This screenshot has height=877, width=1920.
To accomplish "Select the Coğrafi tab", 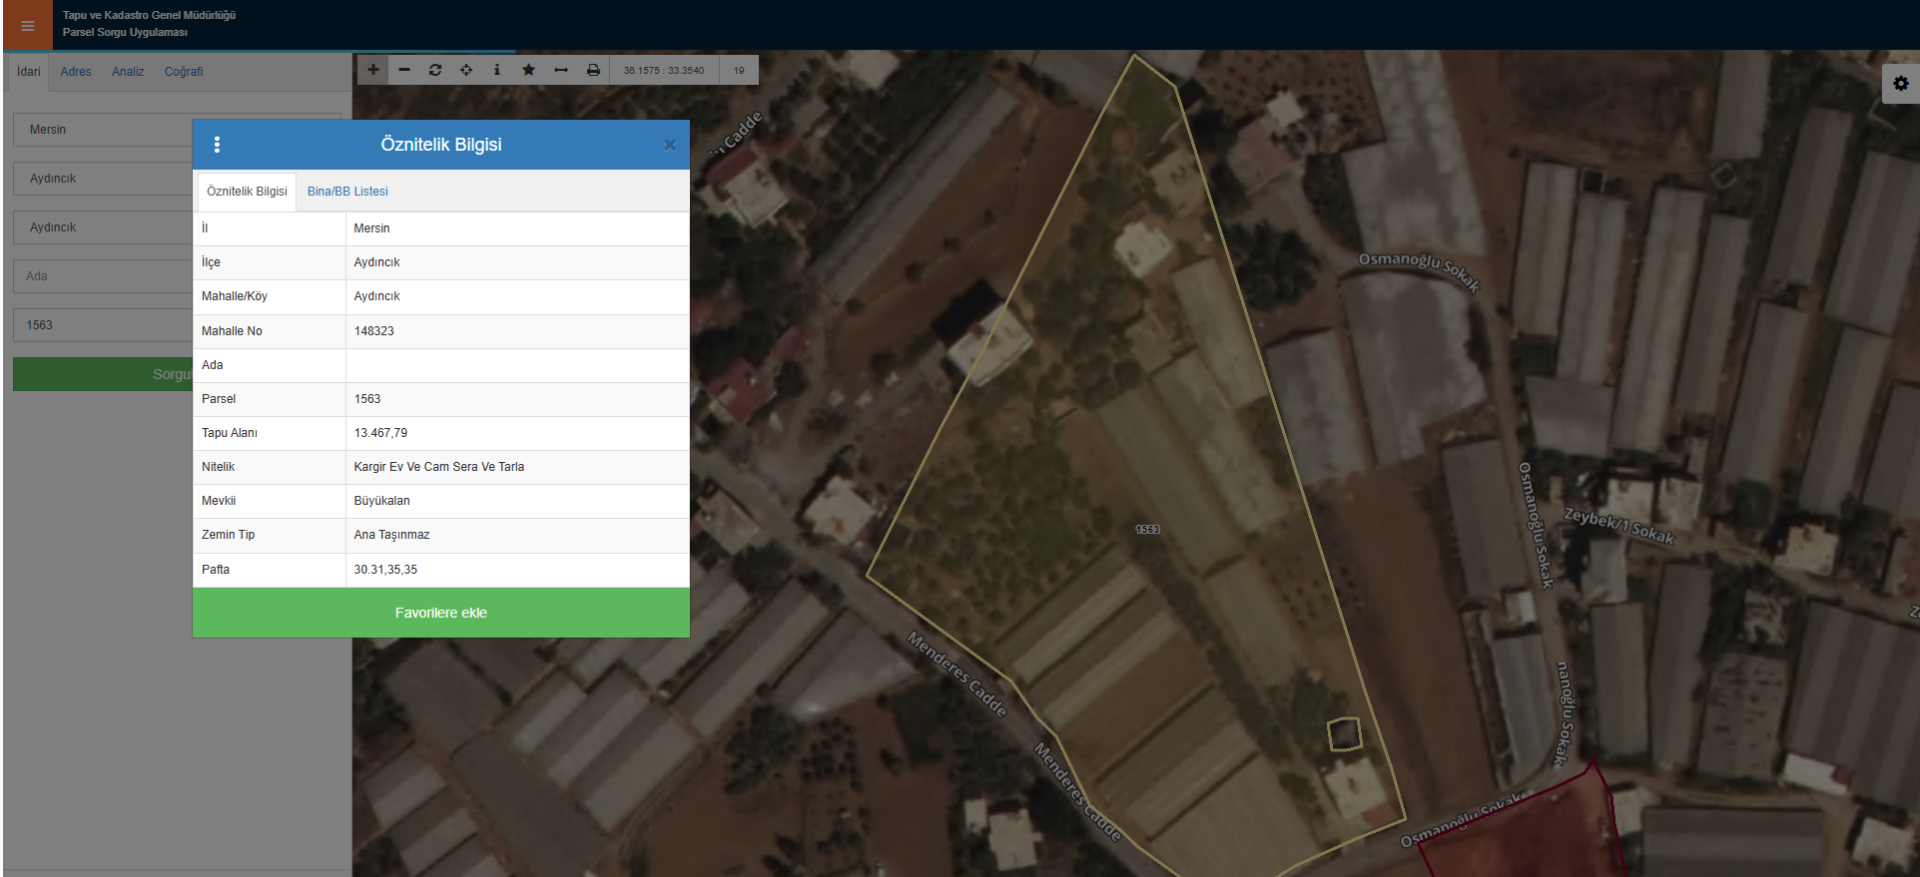I will click(x=184, y=72).
